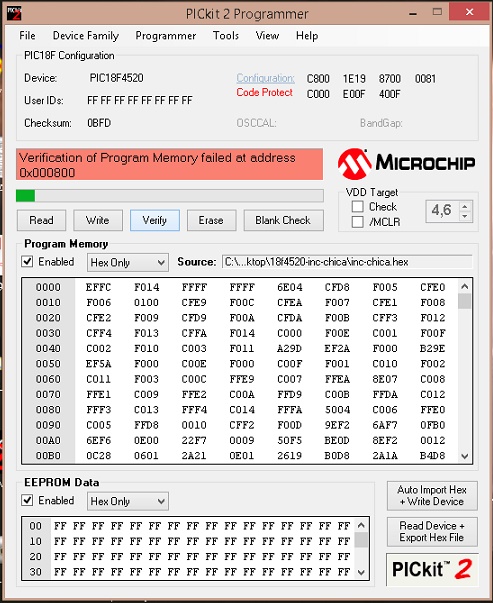
Task: Click the Erase button
Action: coord(211,220)
